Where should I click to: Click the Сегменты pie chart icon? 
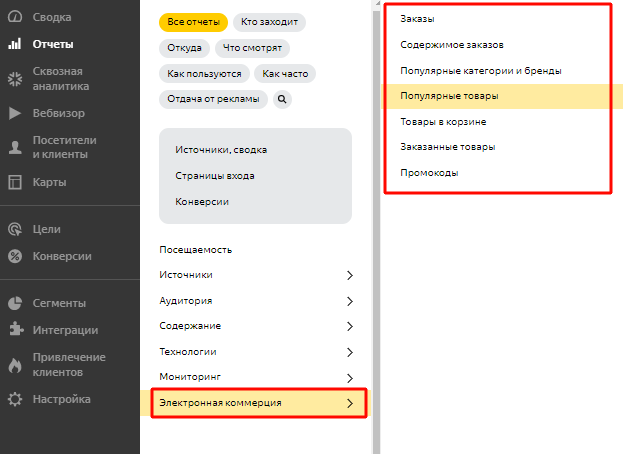click(x=15, y=303)
